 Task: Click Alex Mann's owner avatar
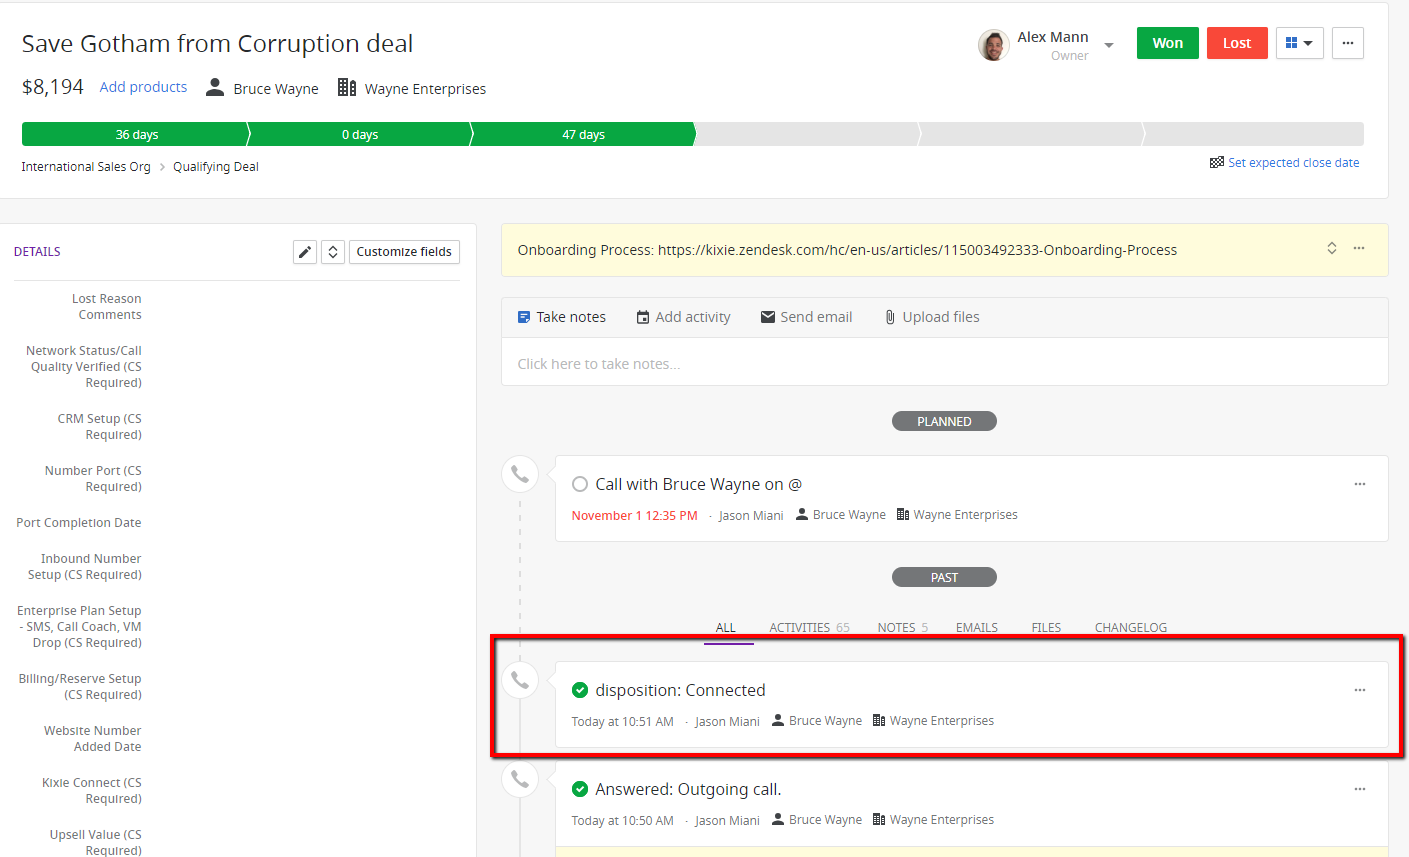(x=993, y=45)
